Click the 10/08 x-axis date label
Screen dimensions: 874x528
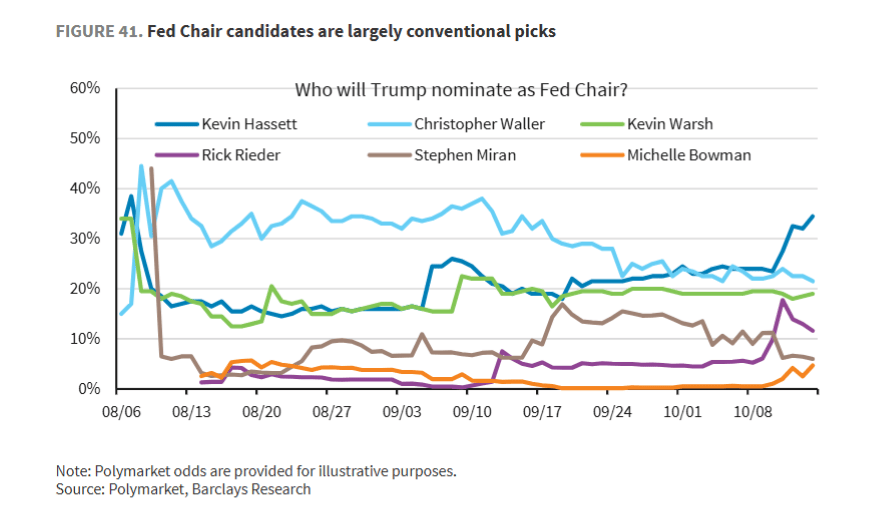pos(751,410)
